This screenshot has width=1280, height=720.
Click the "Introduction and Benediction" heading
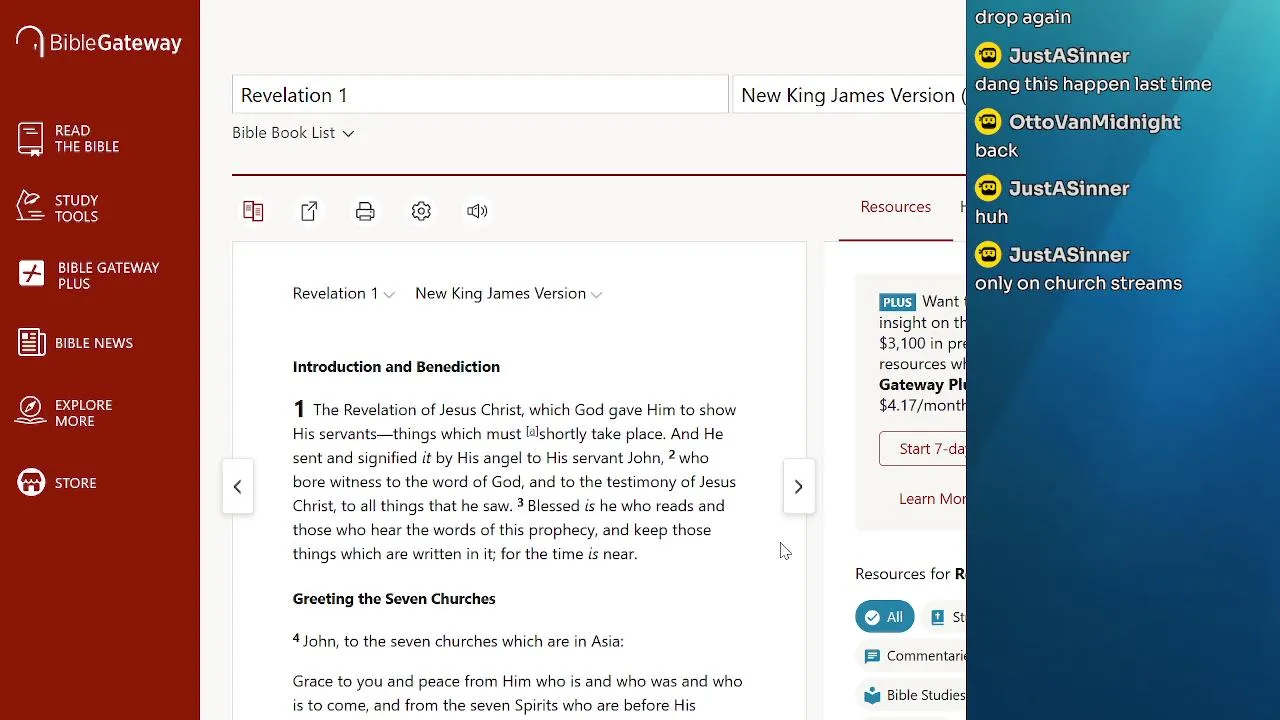click(396, 367)
